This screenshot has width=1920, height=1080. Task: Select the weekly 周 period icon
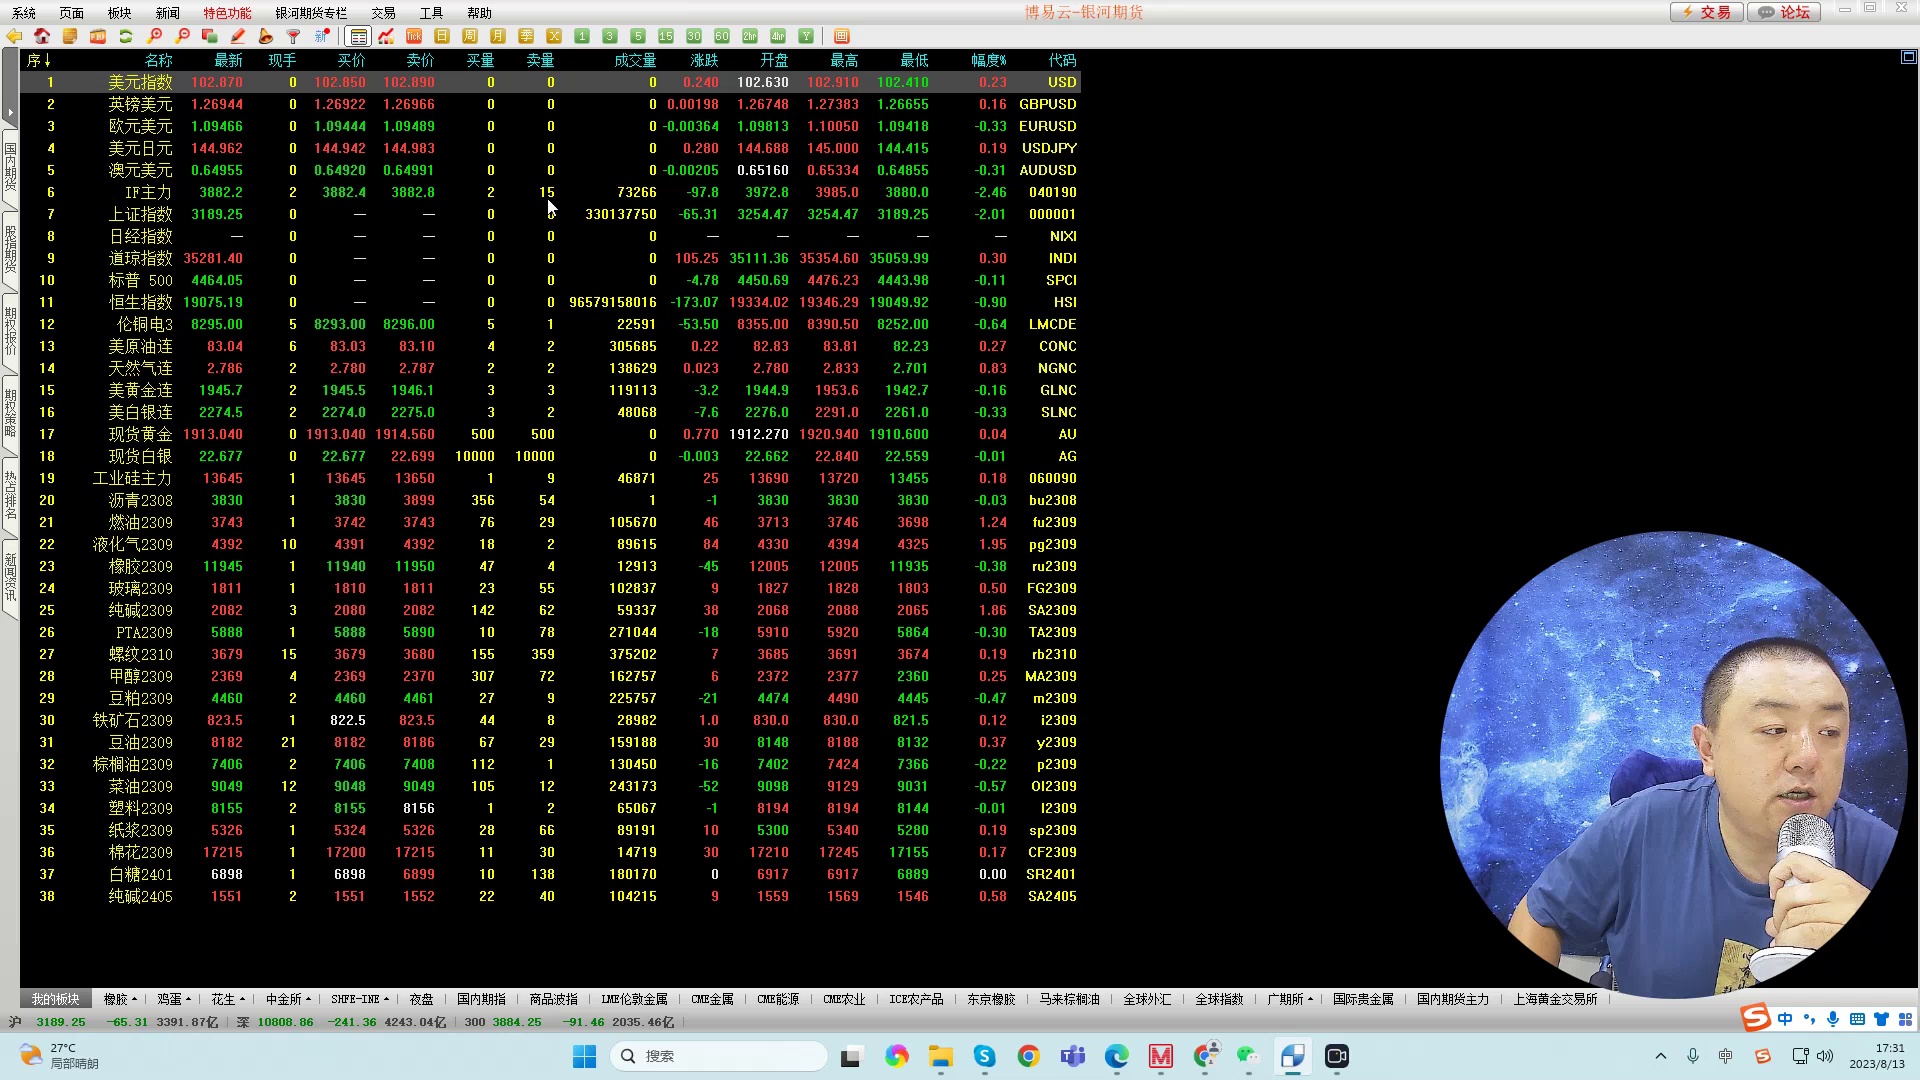470,36
